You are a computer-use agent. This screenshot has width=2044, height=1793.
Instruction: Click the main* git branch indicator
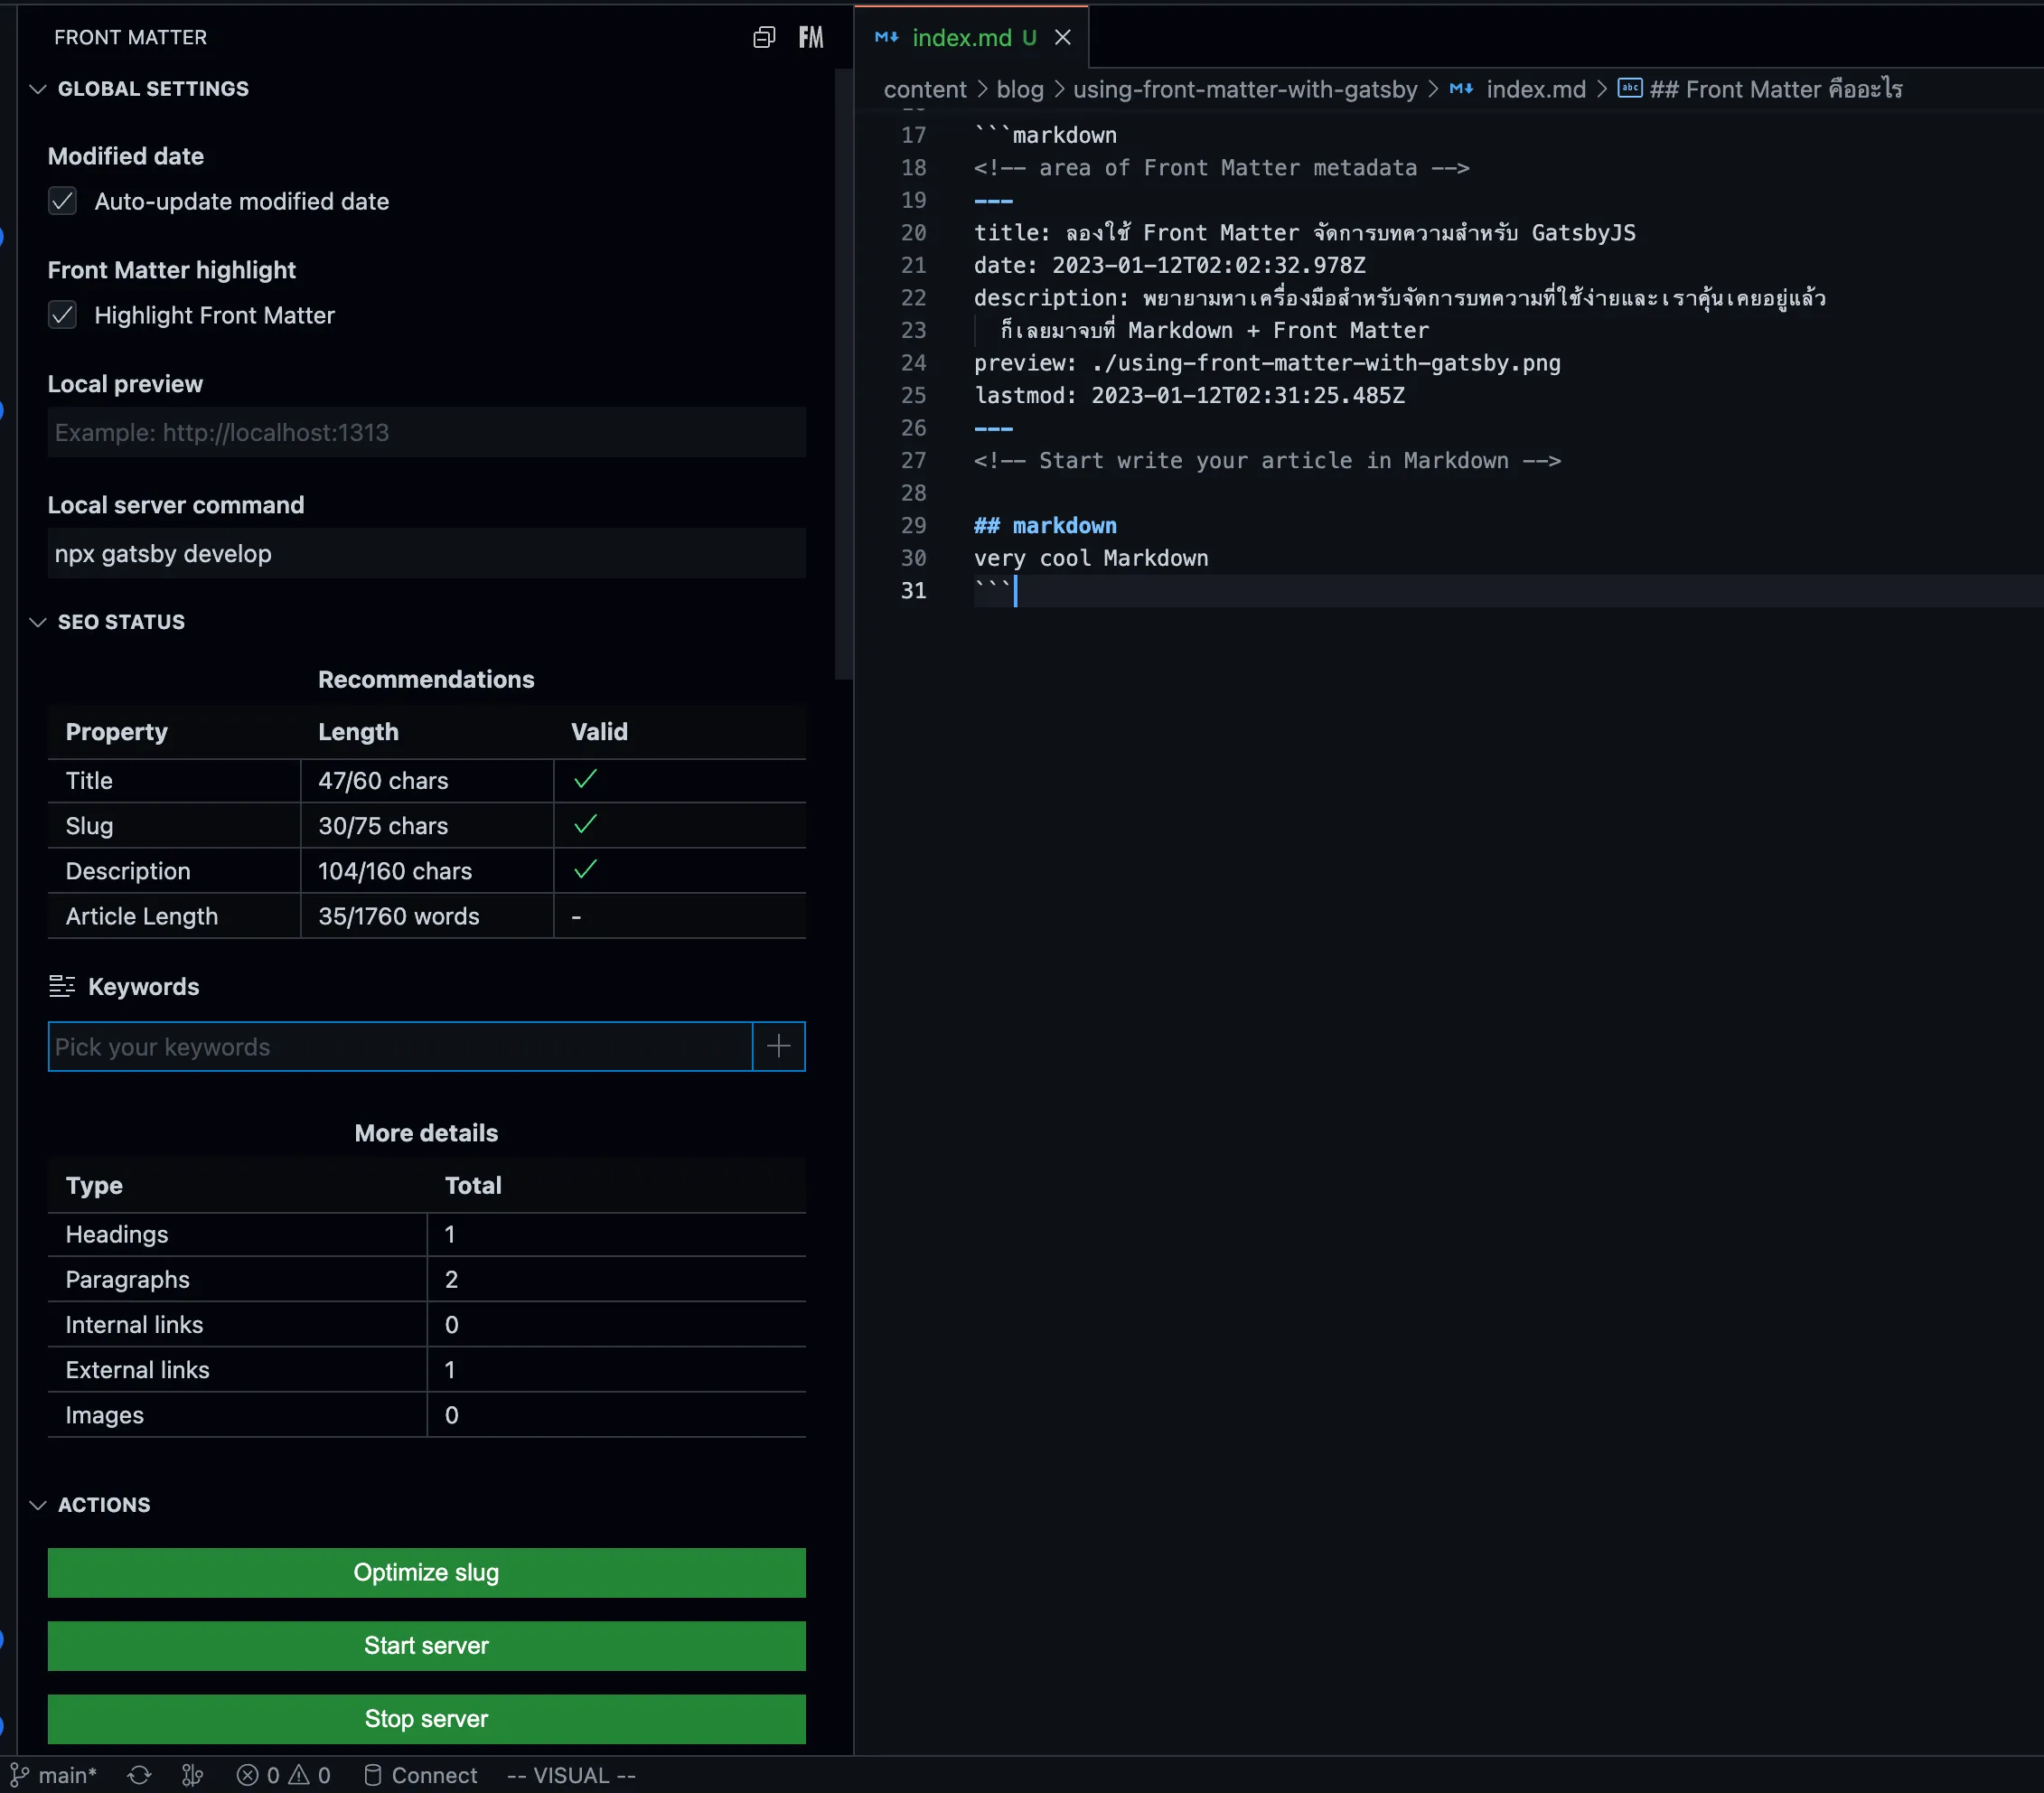tap(54, 1775)
